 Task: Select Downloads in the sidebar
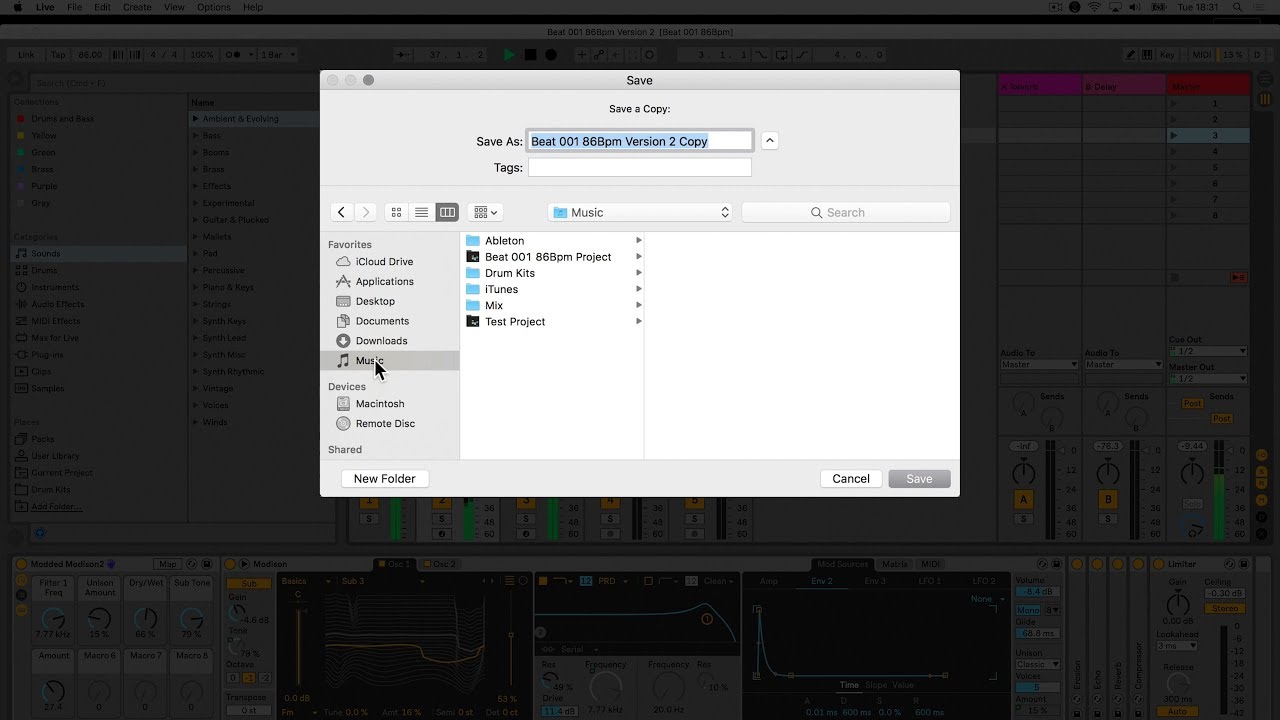tap(389, 341)
